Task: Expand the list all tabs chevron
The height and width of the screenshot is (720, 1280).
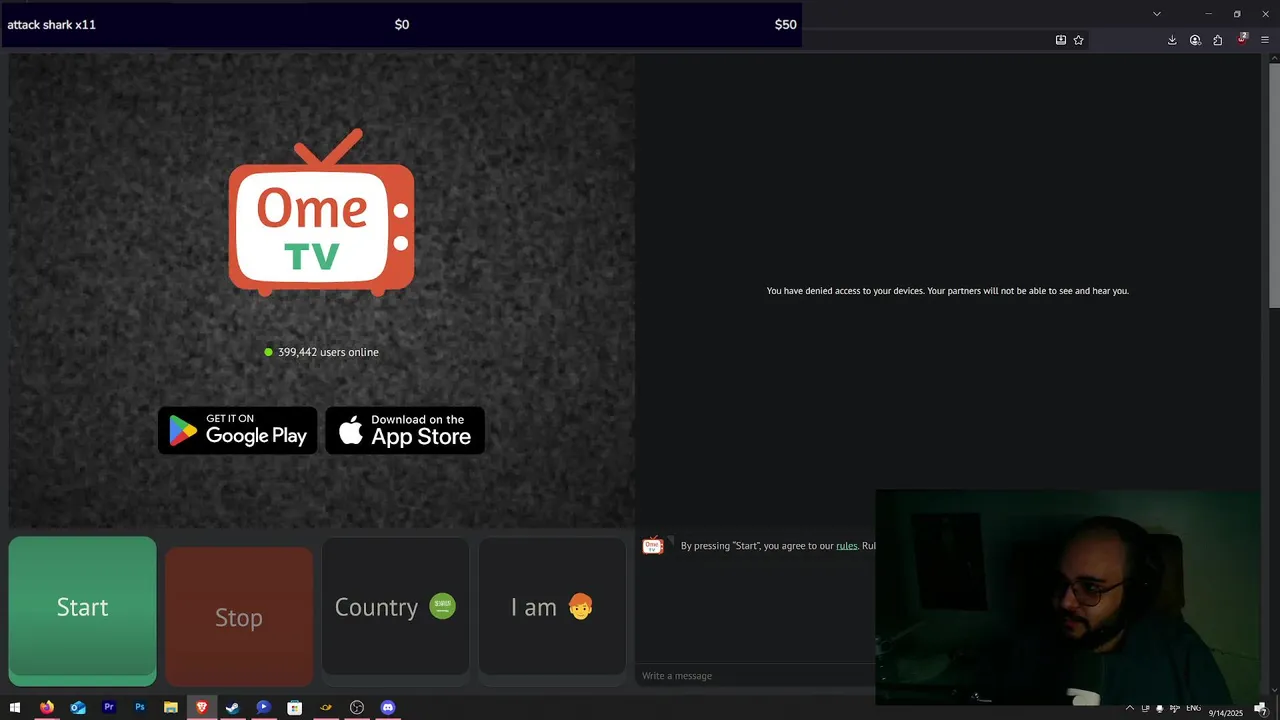Action: pyautogui.click(x=1157, y=14)
